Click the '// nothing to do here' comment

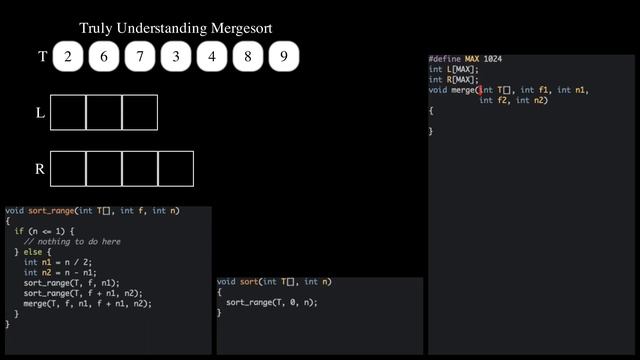[72, 242]
